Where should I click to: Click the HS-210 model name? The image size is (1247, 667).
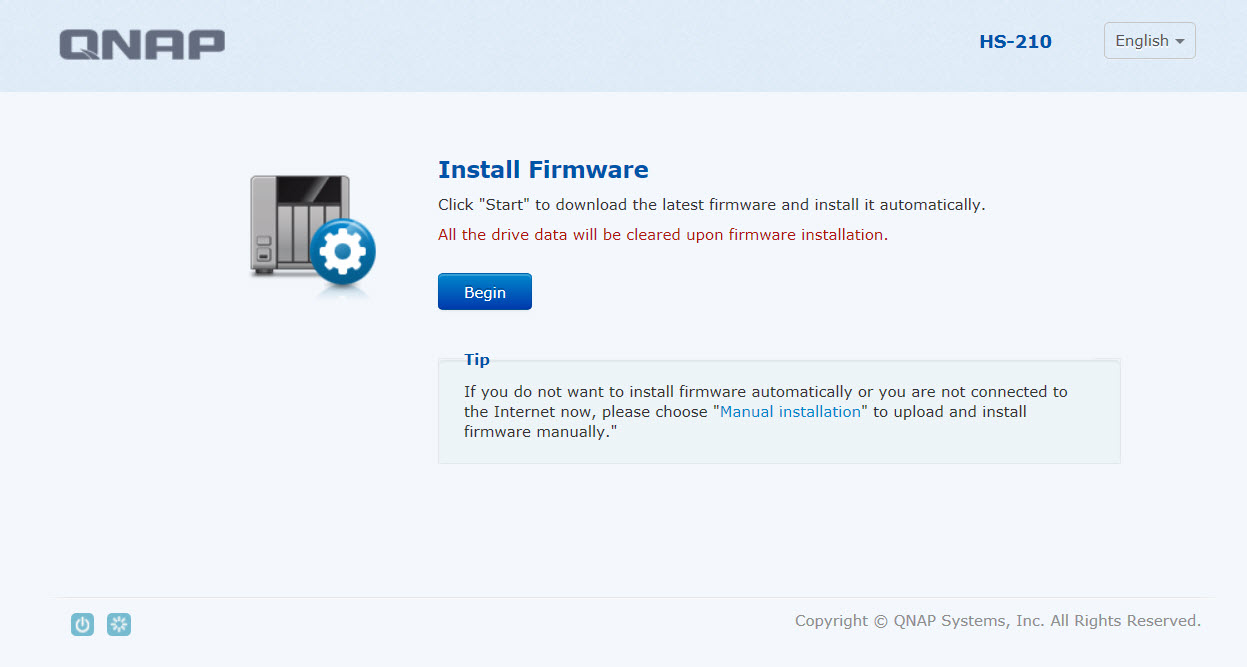click(x=1015, y=42)
